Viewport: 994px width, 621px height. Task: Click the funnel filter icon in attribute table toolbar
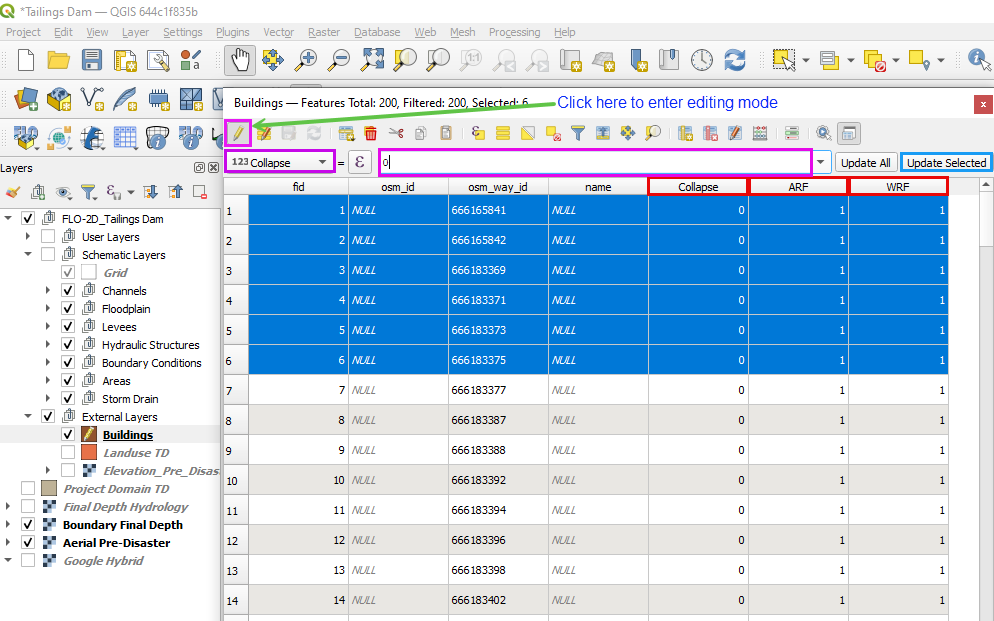tap(577, 132)
